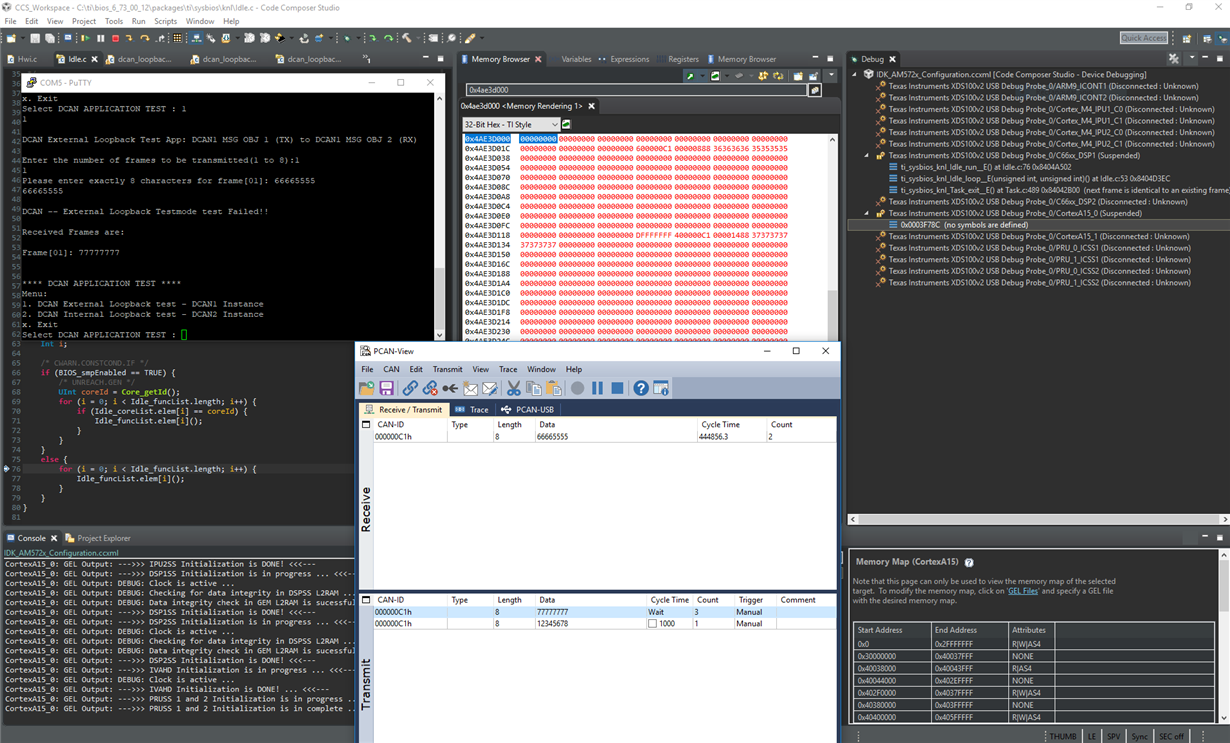This screenshot has height=743, width=1230.
Task: Open the Transmit menu in PCAN-View
Action: tap(447, 369)
